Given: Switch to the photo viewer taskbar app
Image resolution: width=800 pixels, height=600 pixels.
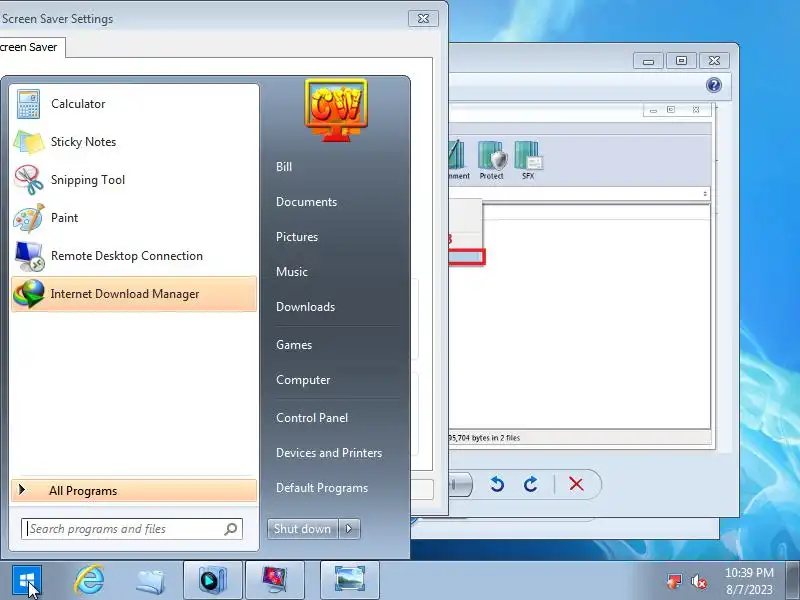Looking at the screenshot, I should pyautogui.click(x=349, y=580).
